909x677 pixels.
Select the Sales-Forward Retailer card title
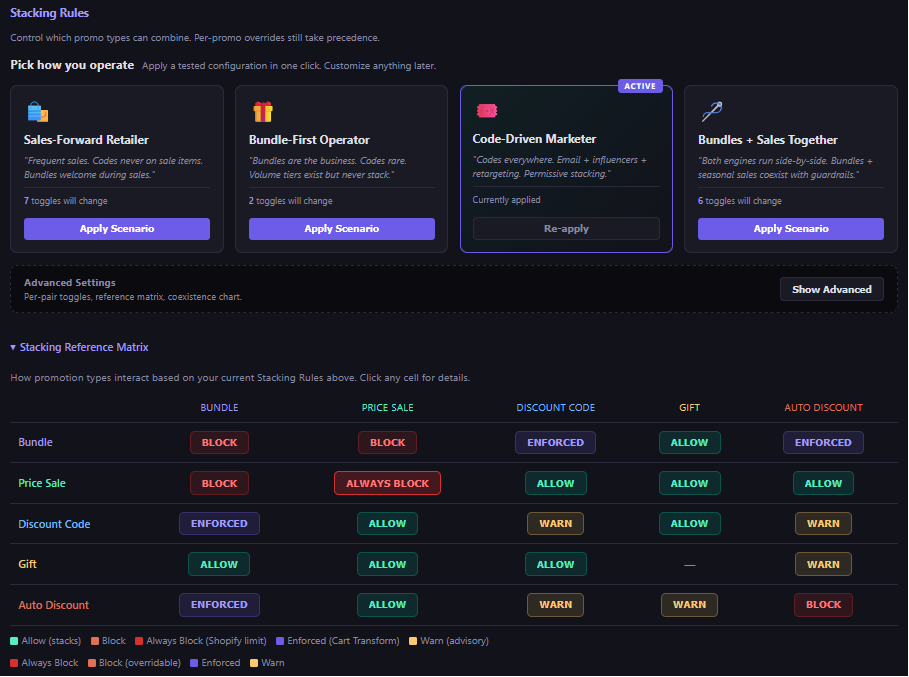pos(86,140)
